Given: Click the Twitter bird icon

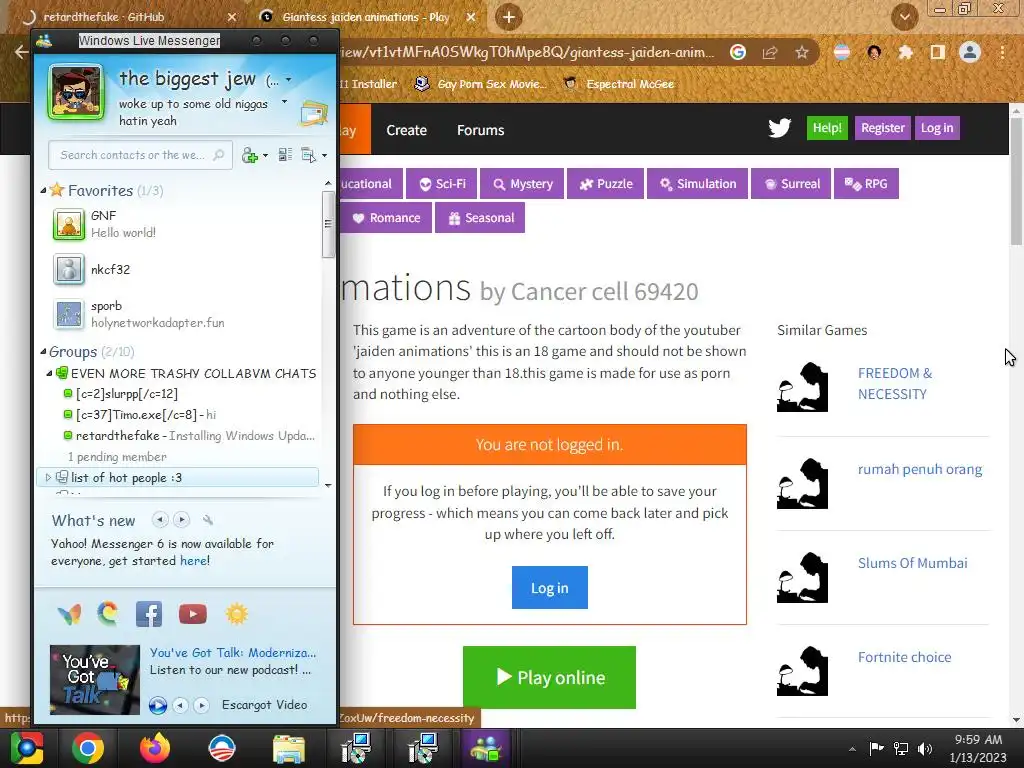Looking at the screenshot, I should tap(779, 128).
